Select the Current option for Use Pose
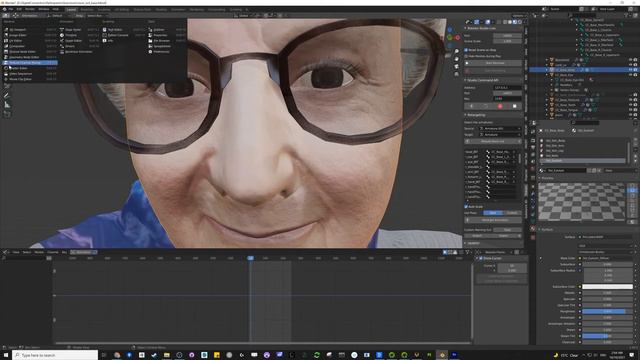 click(x=512, y=213)
